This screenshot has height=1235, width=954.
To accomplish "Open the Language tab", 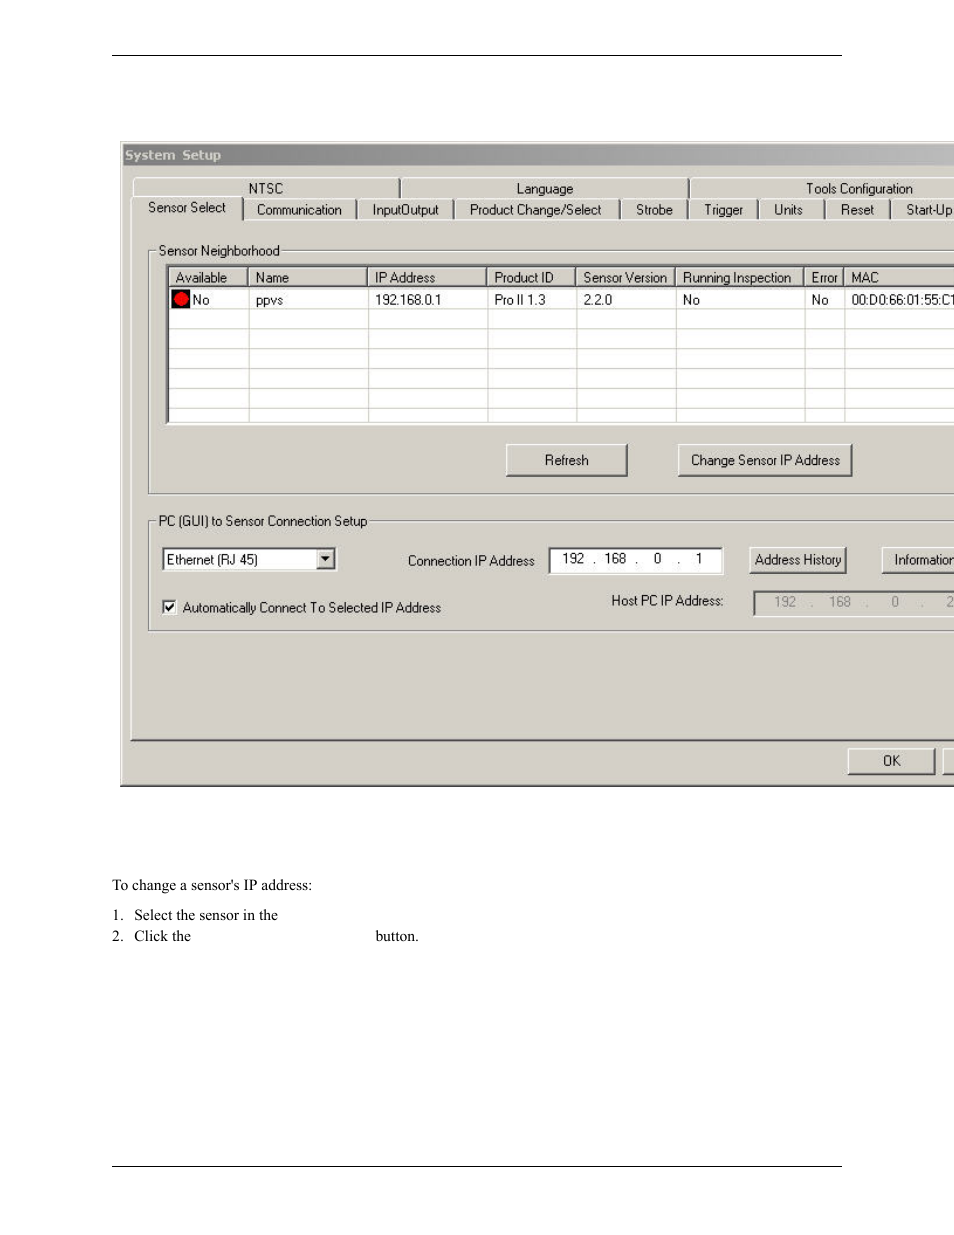I will [545, 188].
